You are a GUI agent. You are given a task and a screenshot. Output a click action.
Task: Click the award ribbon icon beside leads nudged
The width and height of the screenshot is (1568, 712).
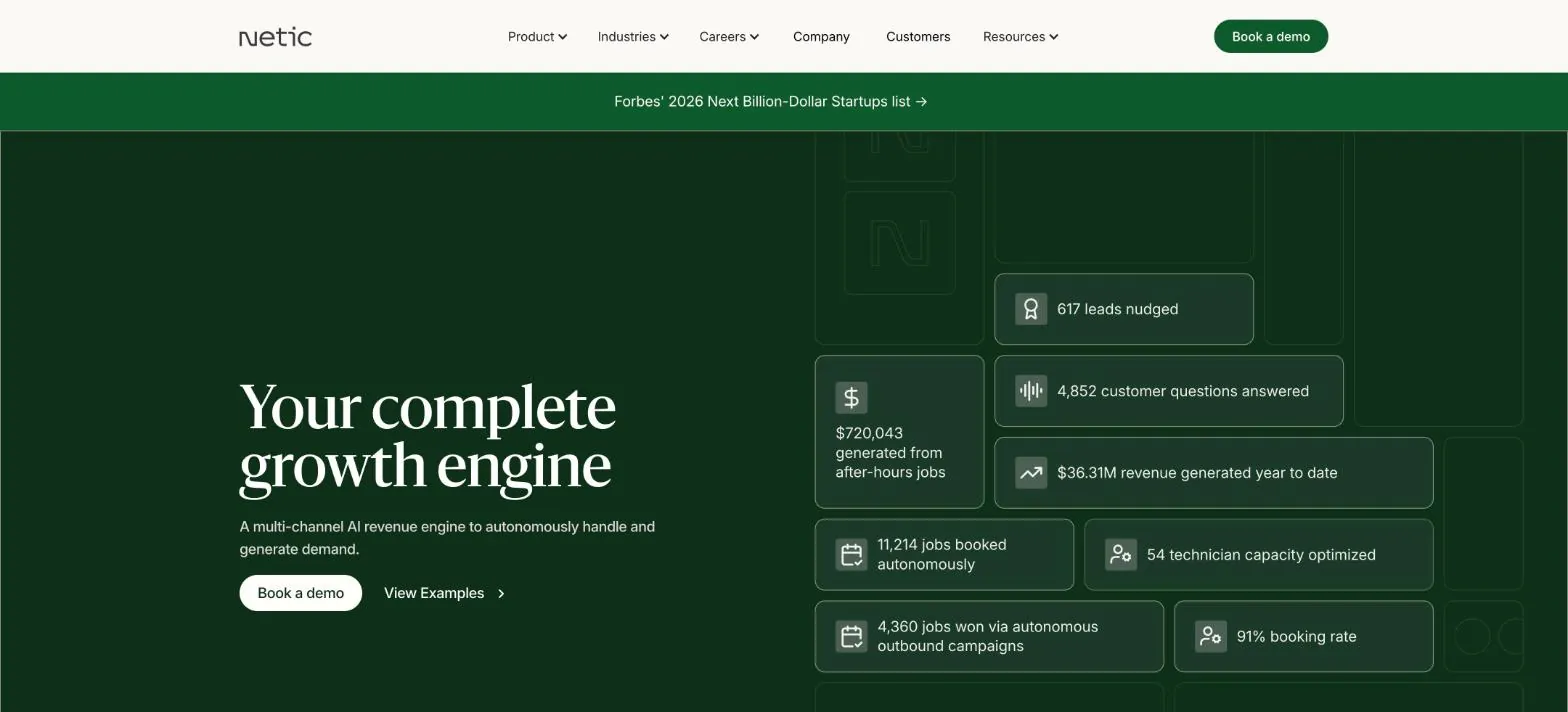[1030, 309]
